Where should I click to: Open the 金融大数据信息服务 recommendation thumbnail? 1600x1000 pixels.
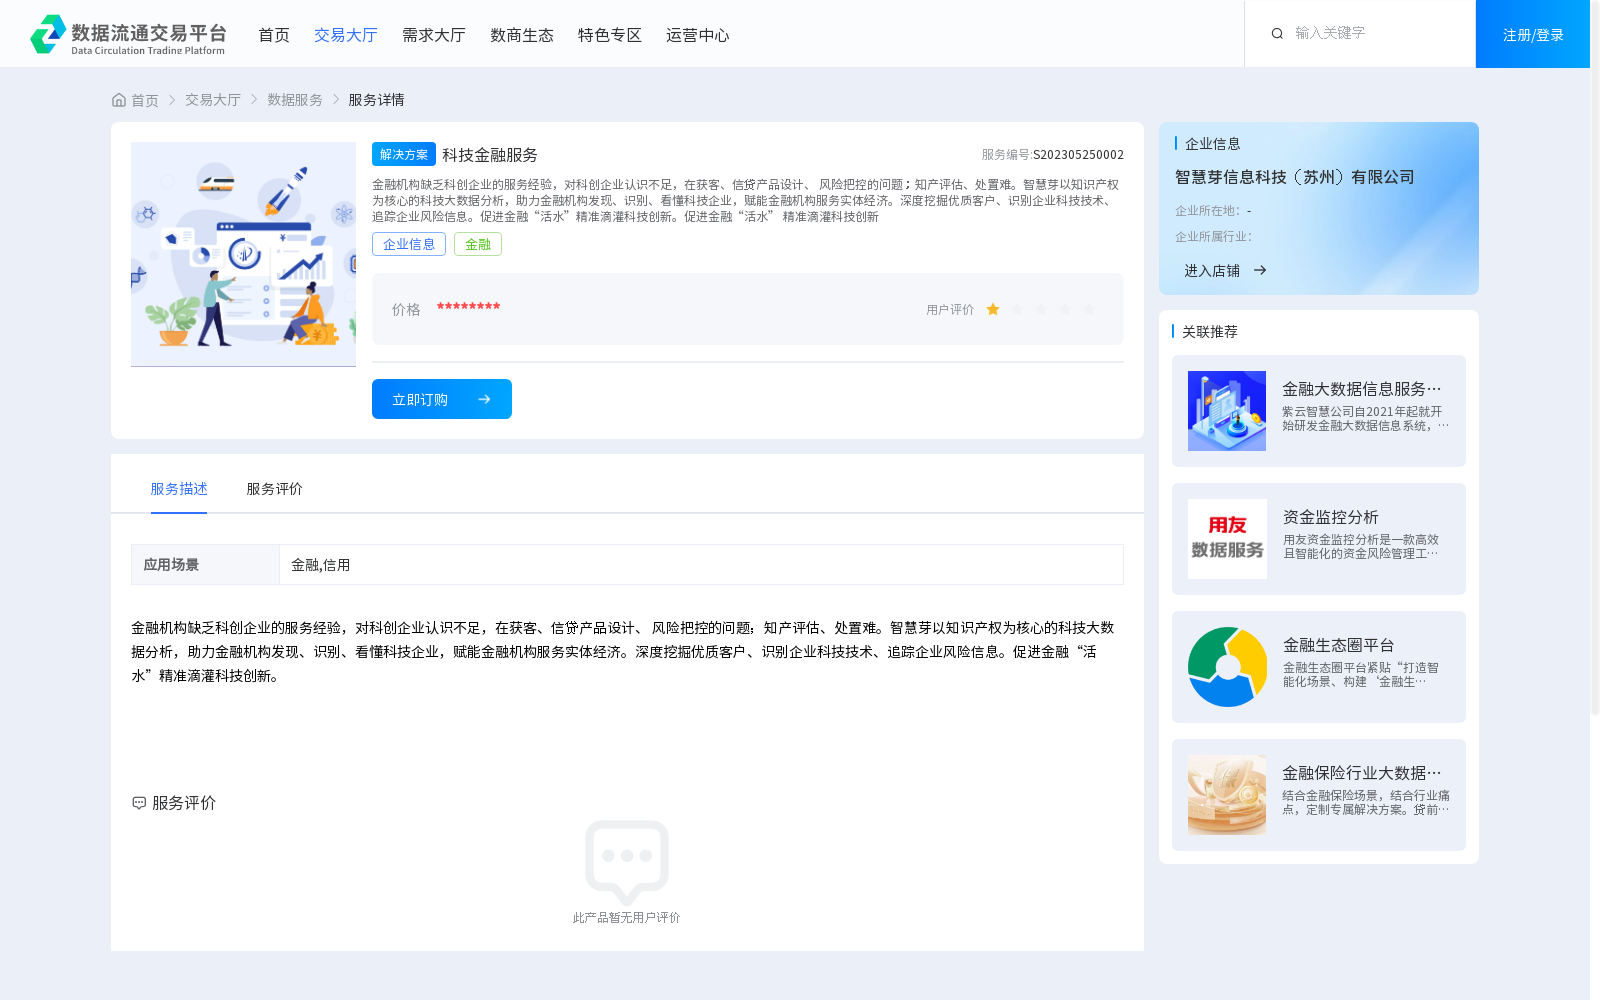1227,411
